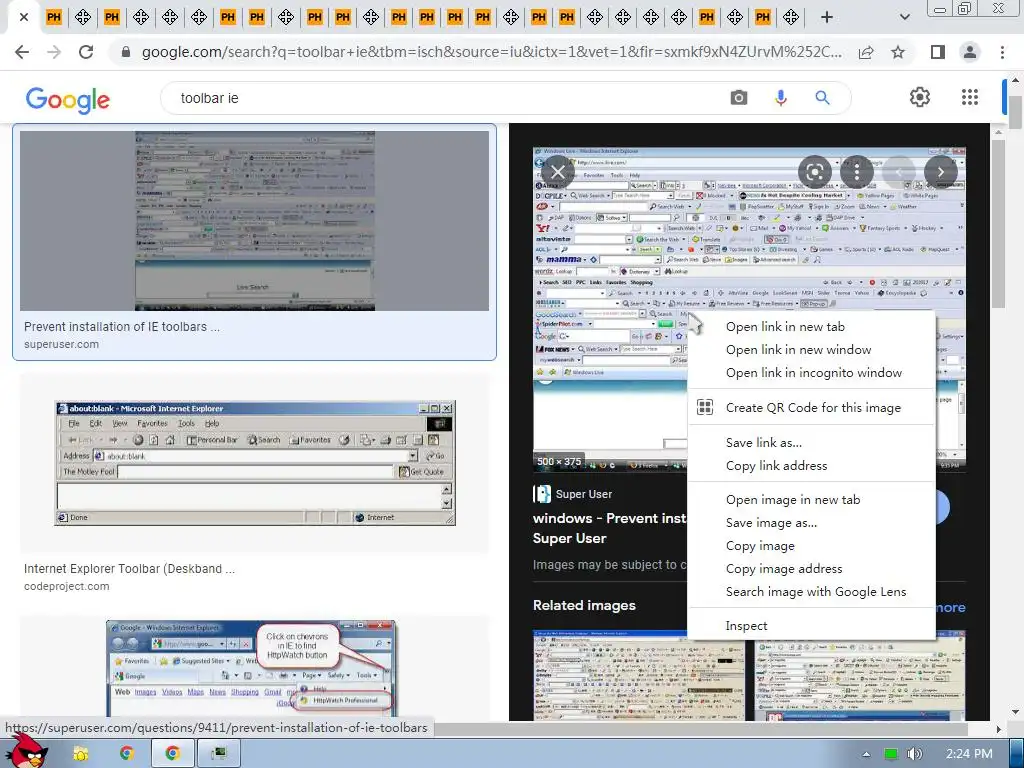Click the blue magnifier search icon
Screen dimensions: 1024x768
point(822,98)
